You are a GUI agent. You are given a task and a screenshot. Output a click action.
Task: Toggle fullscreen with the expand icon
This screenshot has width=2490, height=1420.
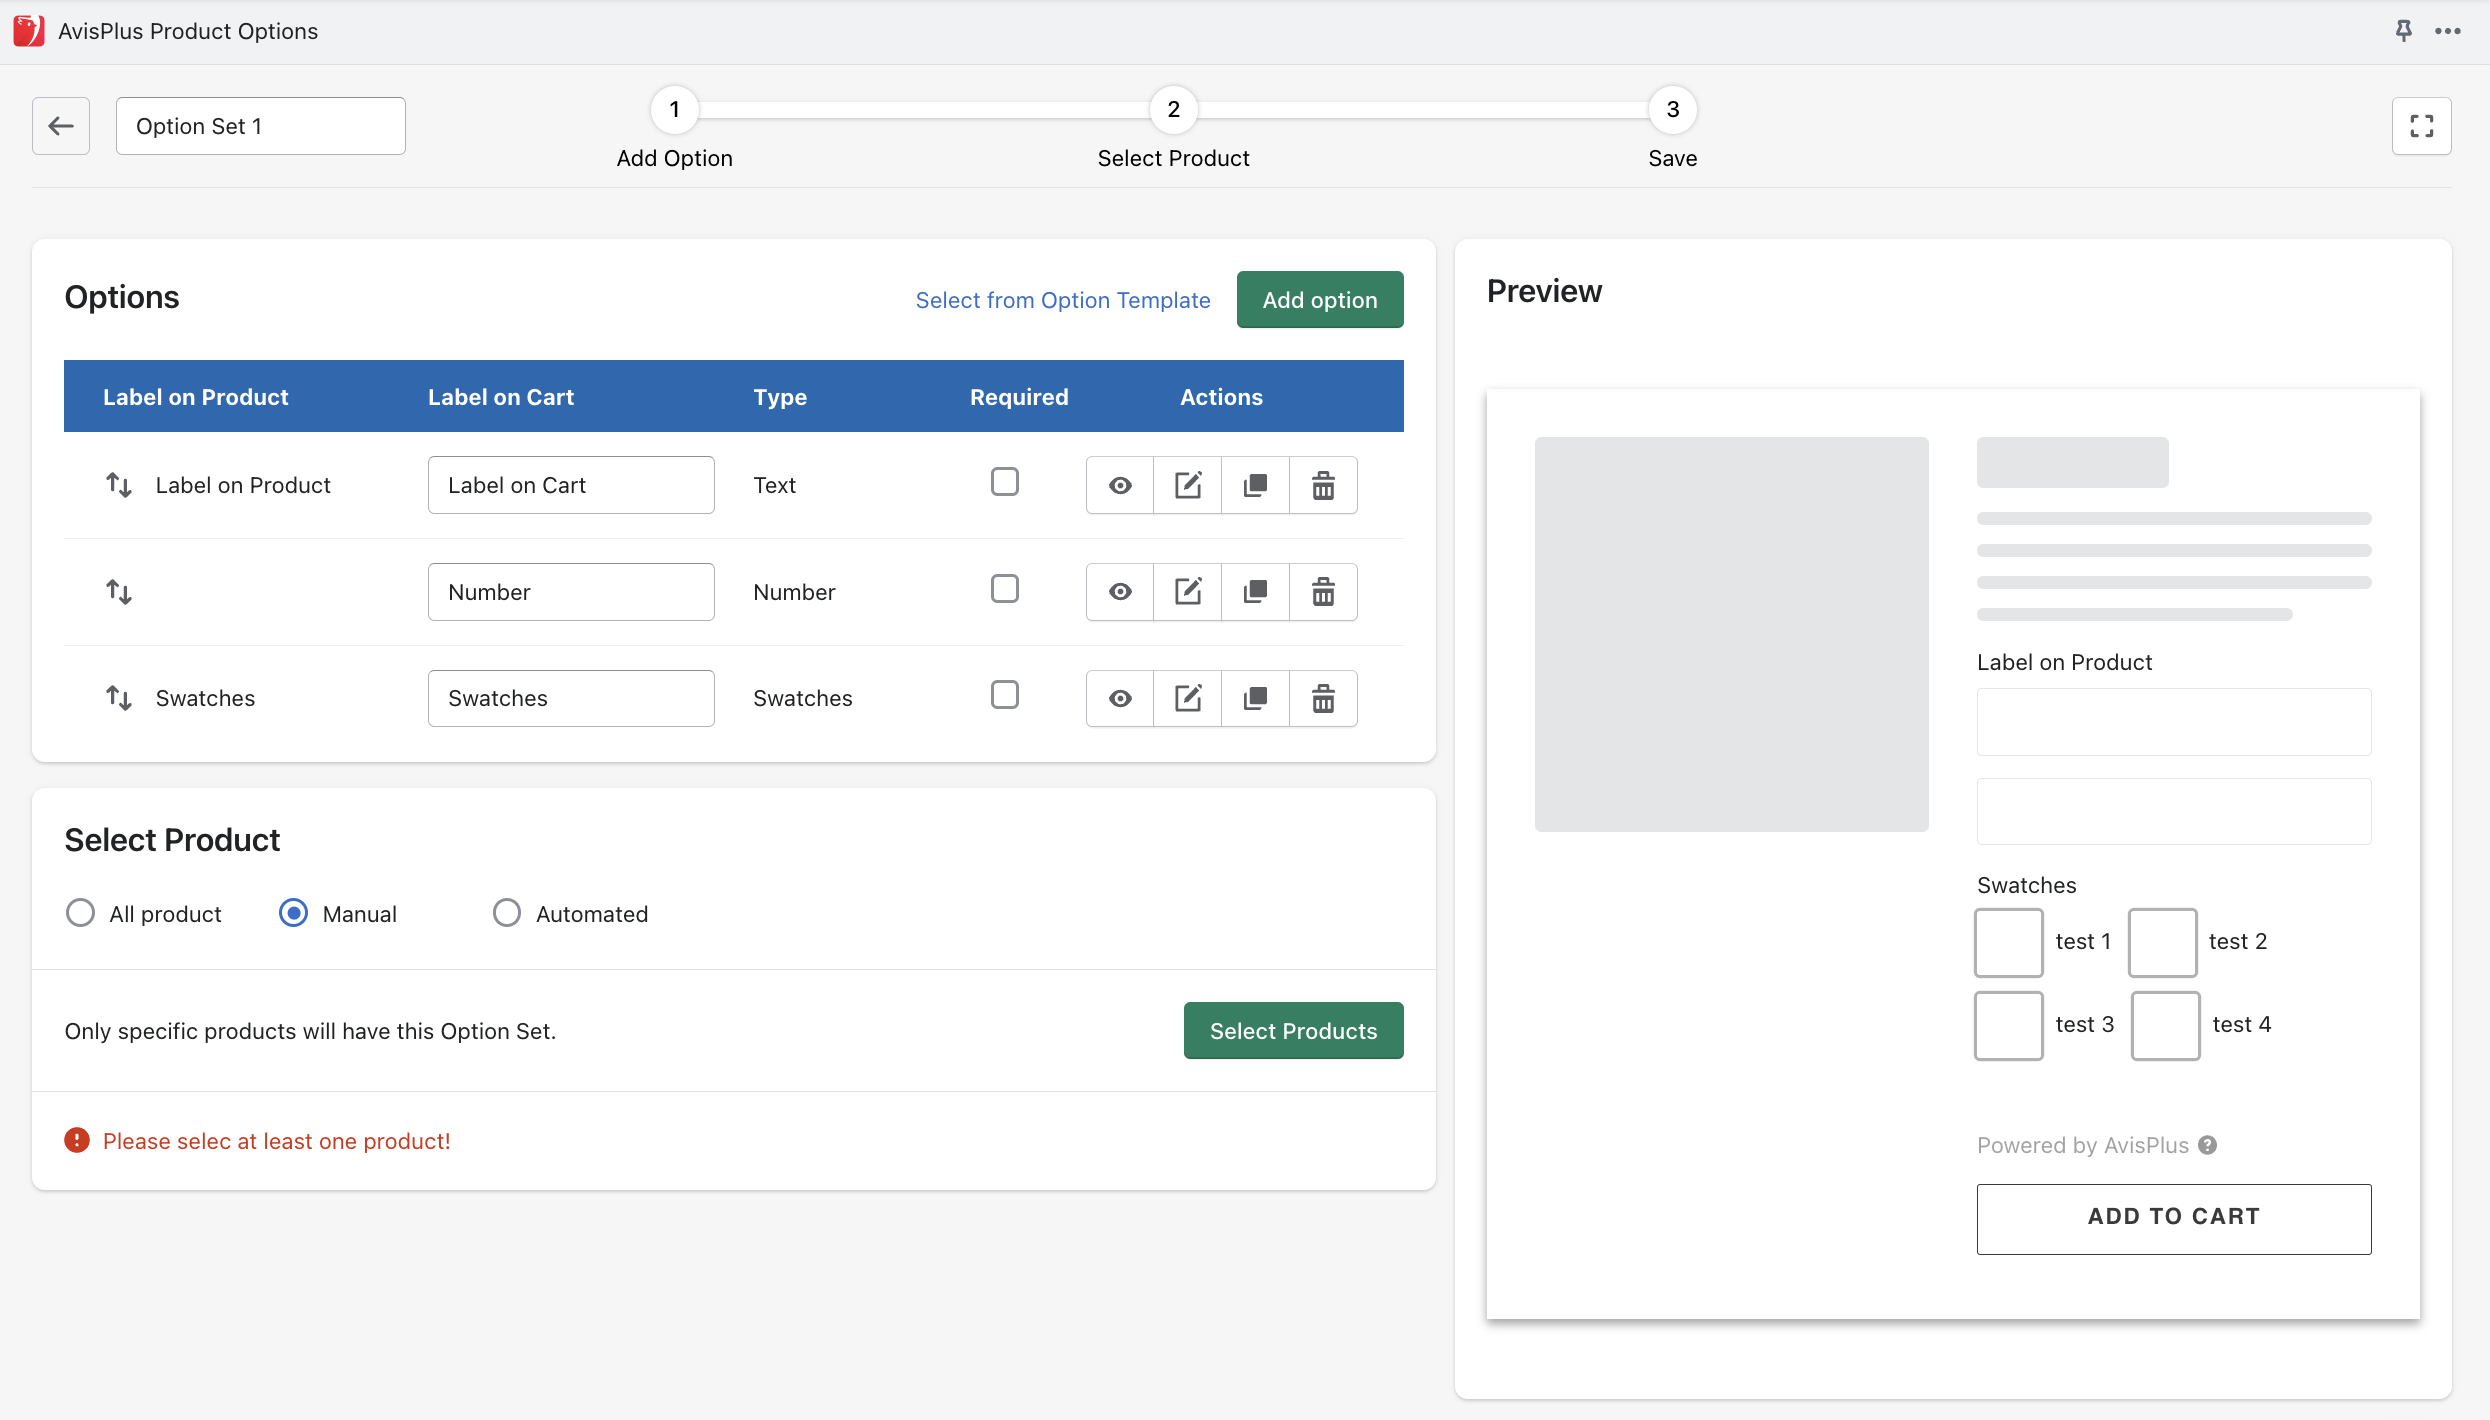point(2421,126)
